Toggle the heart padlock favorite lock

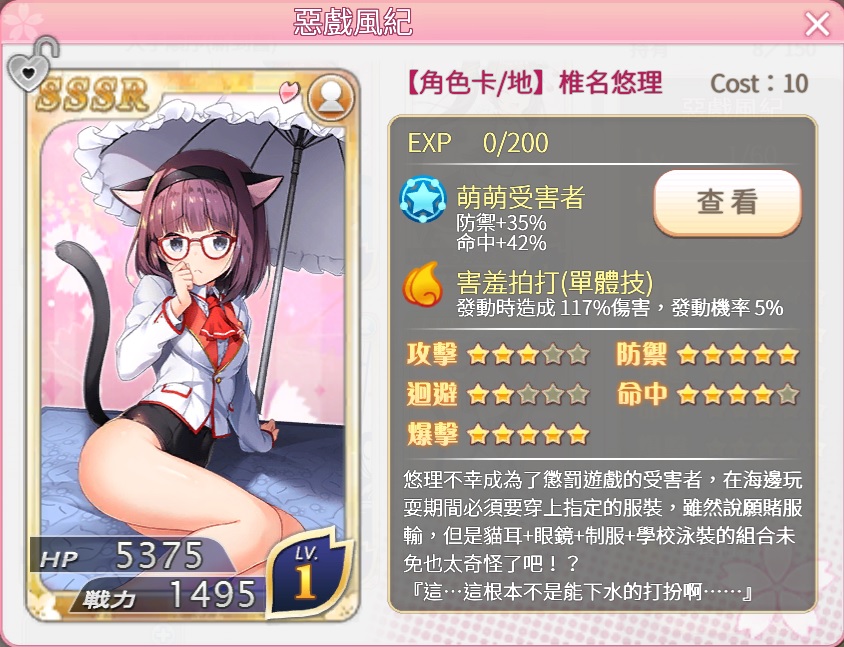[x=32, y=64]
